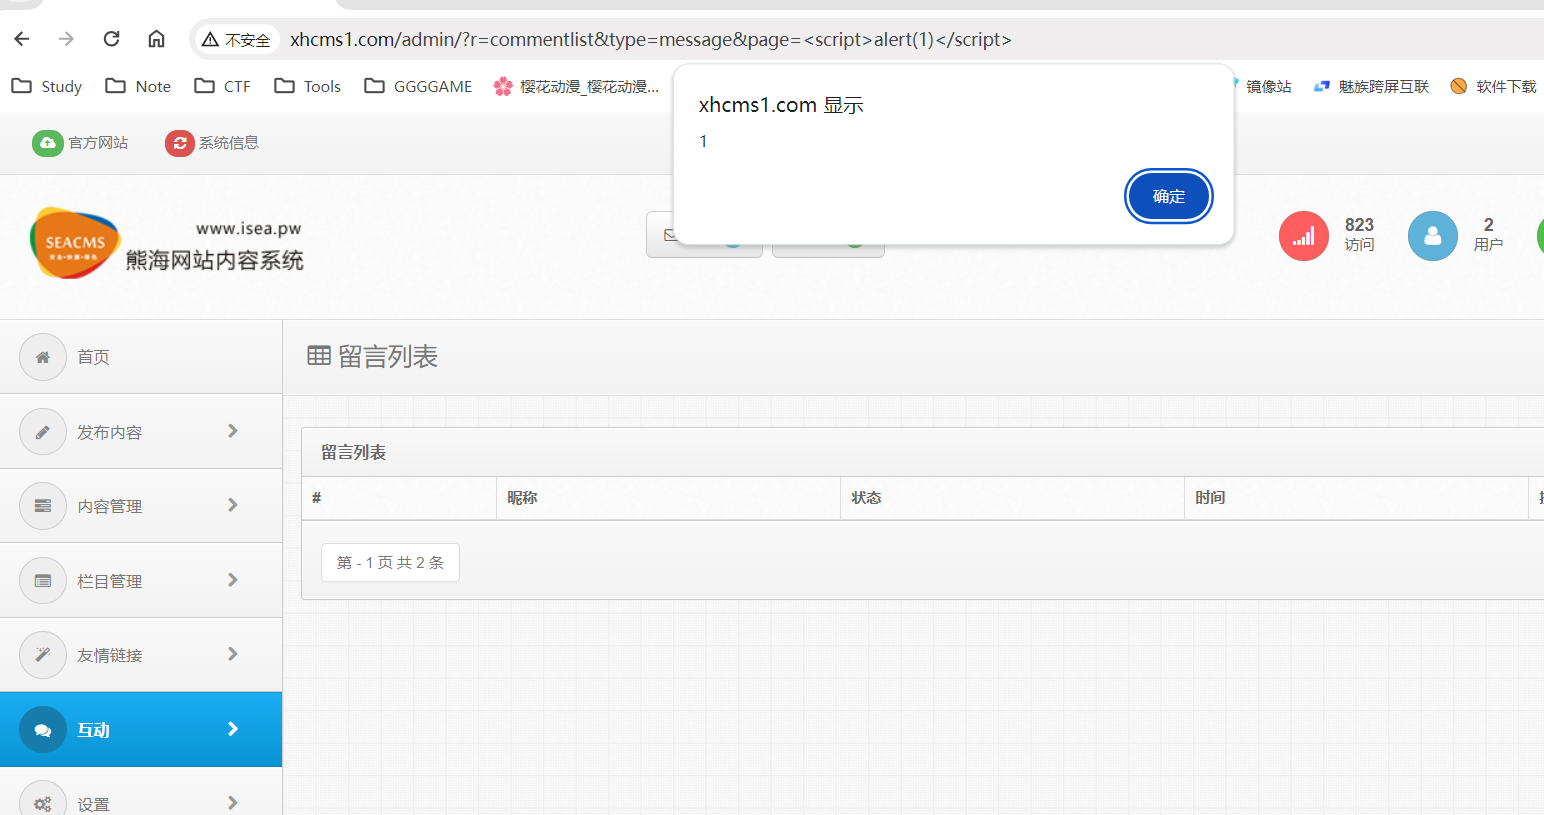Click the www.isea.pw text
This screenshot has height=815, width=1544.
[x=249, y=229]
